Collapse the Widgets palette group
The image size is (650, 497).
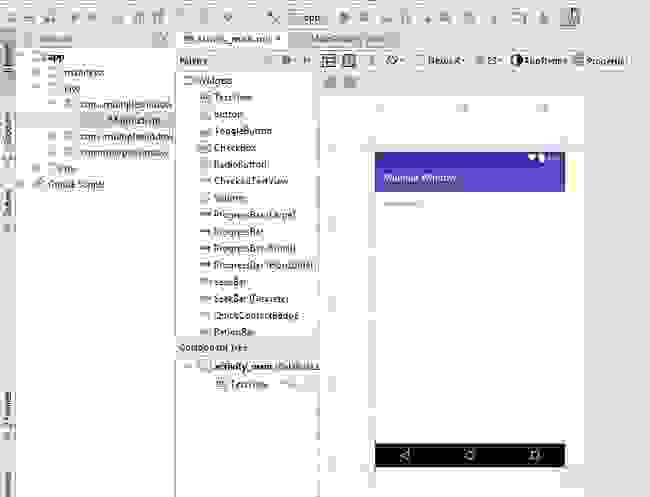pos(189,81)
